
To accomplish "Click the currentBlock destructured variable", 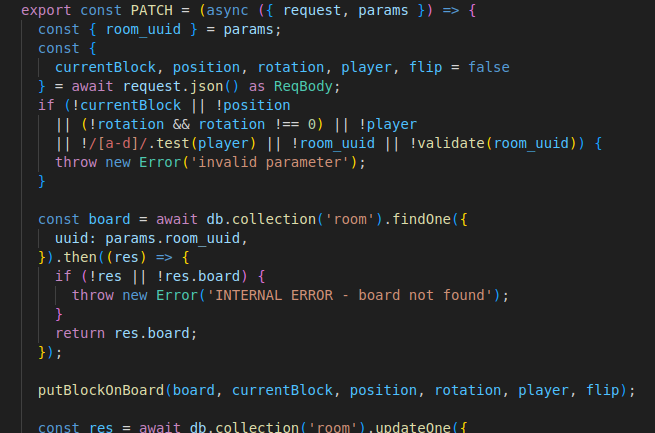I will (x=105, y=67).
